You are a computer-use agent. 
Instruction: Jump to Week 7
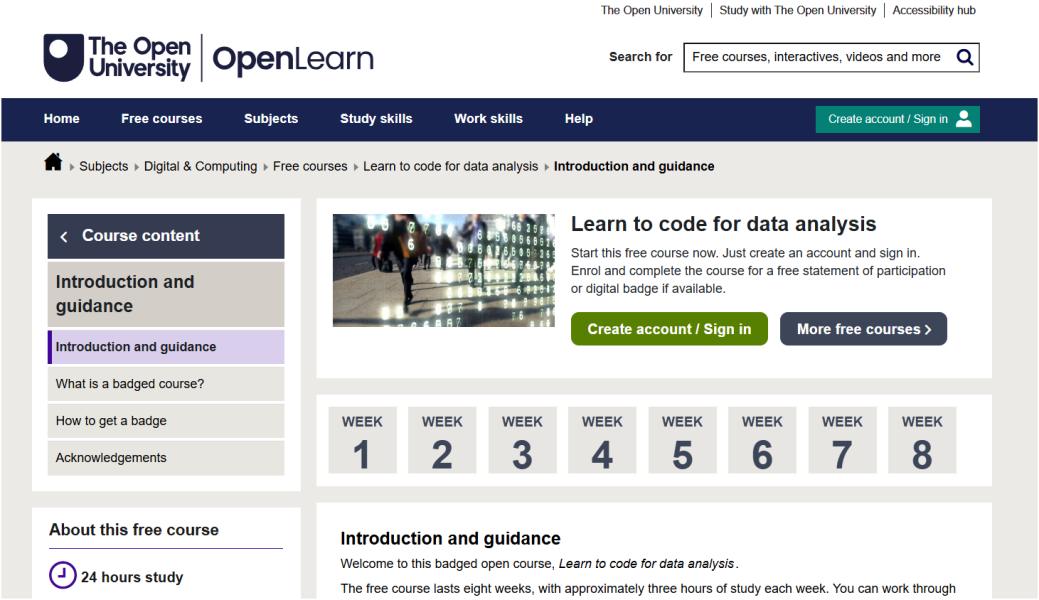(842, 440)
